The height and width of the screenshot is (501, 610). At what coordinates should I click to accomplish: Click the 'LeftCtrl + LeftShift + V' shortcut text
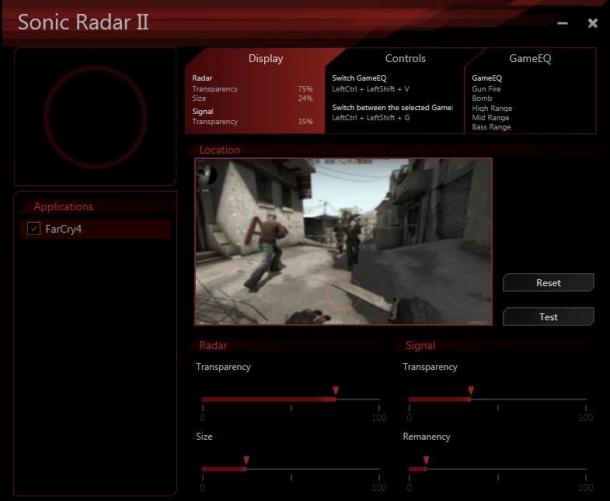pos(370,89)
